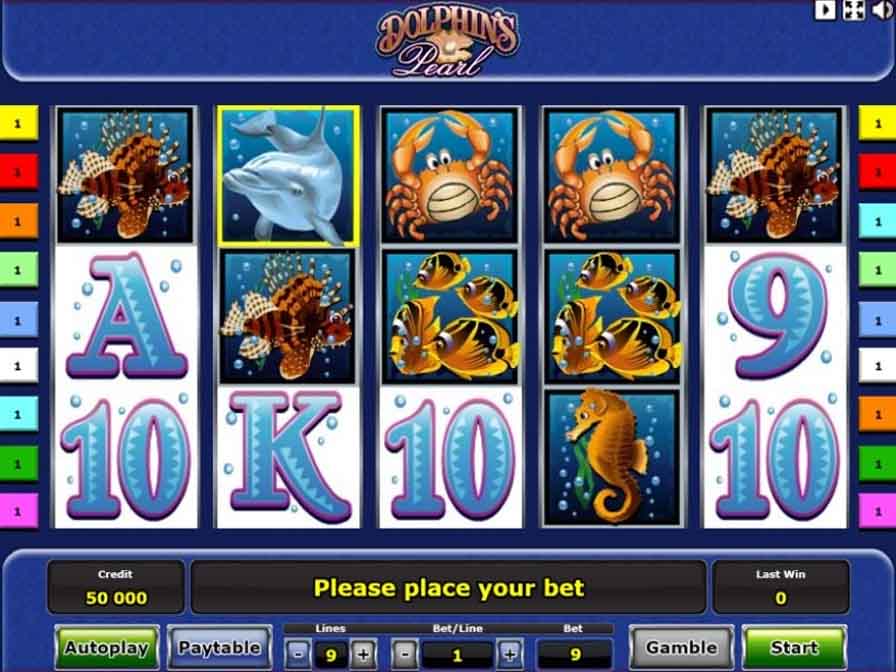The width and height of the screenshot is (896, 672).
Task: Start the spin with the Start button
Action: (x=794, y=647)
